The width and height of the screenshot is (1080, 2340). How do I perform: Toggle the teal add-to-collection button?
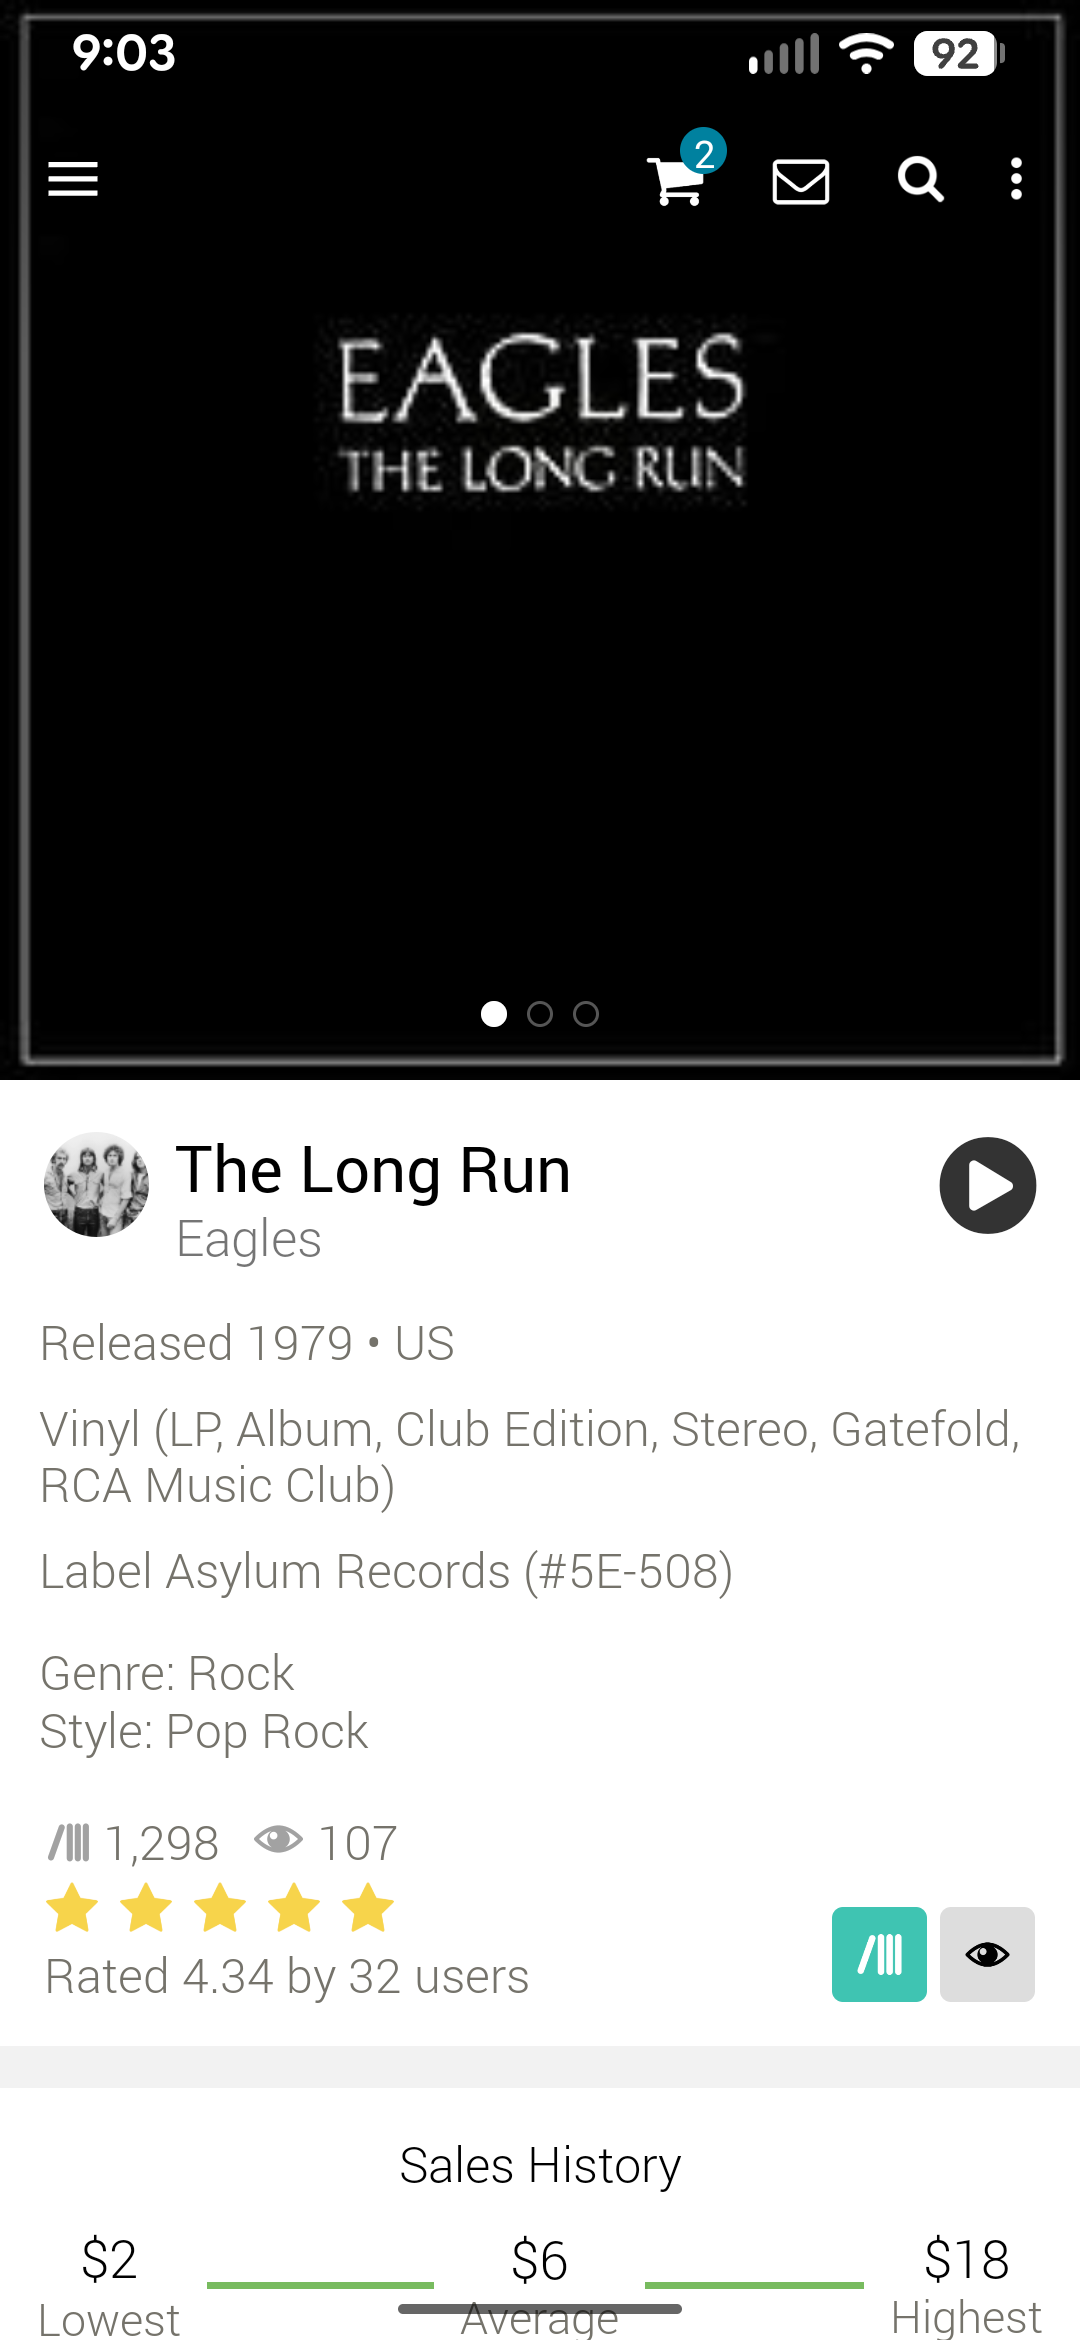click(879, 1954)
